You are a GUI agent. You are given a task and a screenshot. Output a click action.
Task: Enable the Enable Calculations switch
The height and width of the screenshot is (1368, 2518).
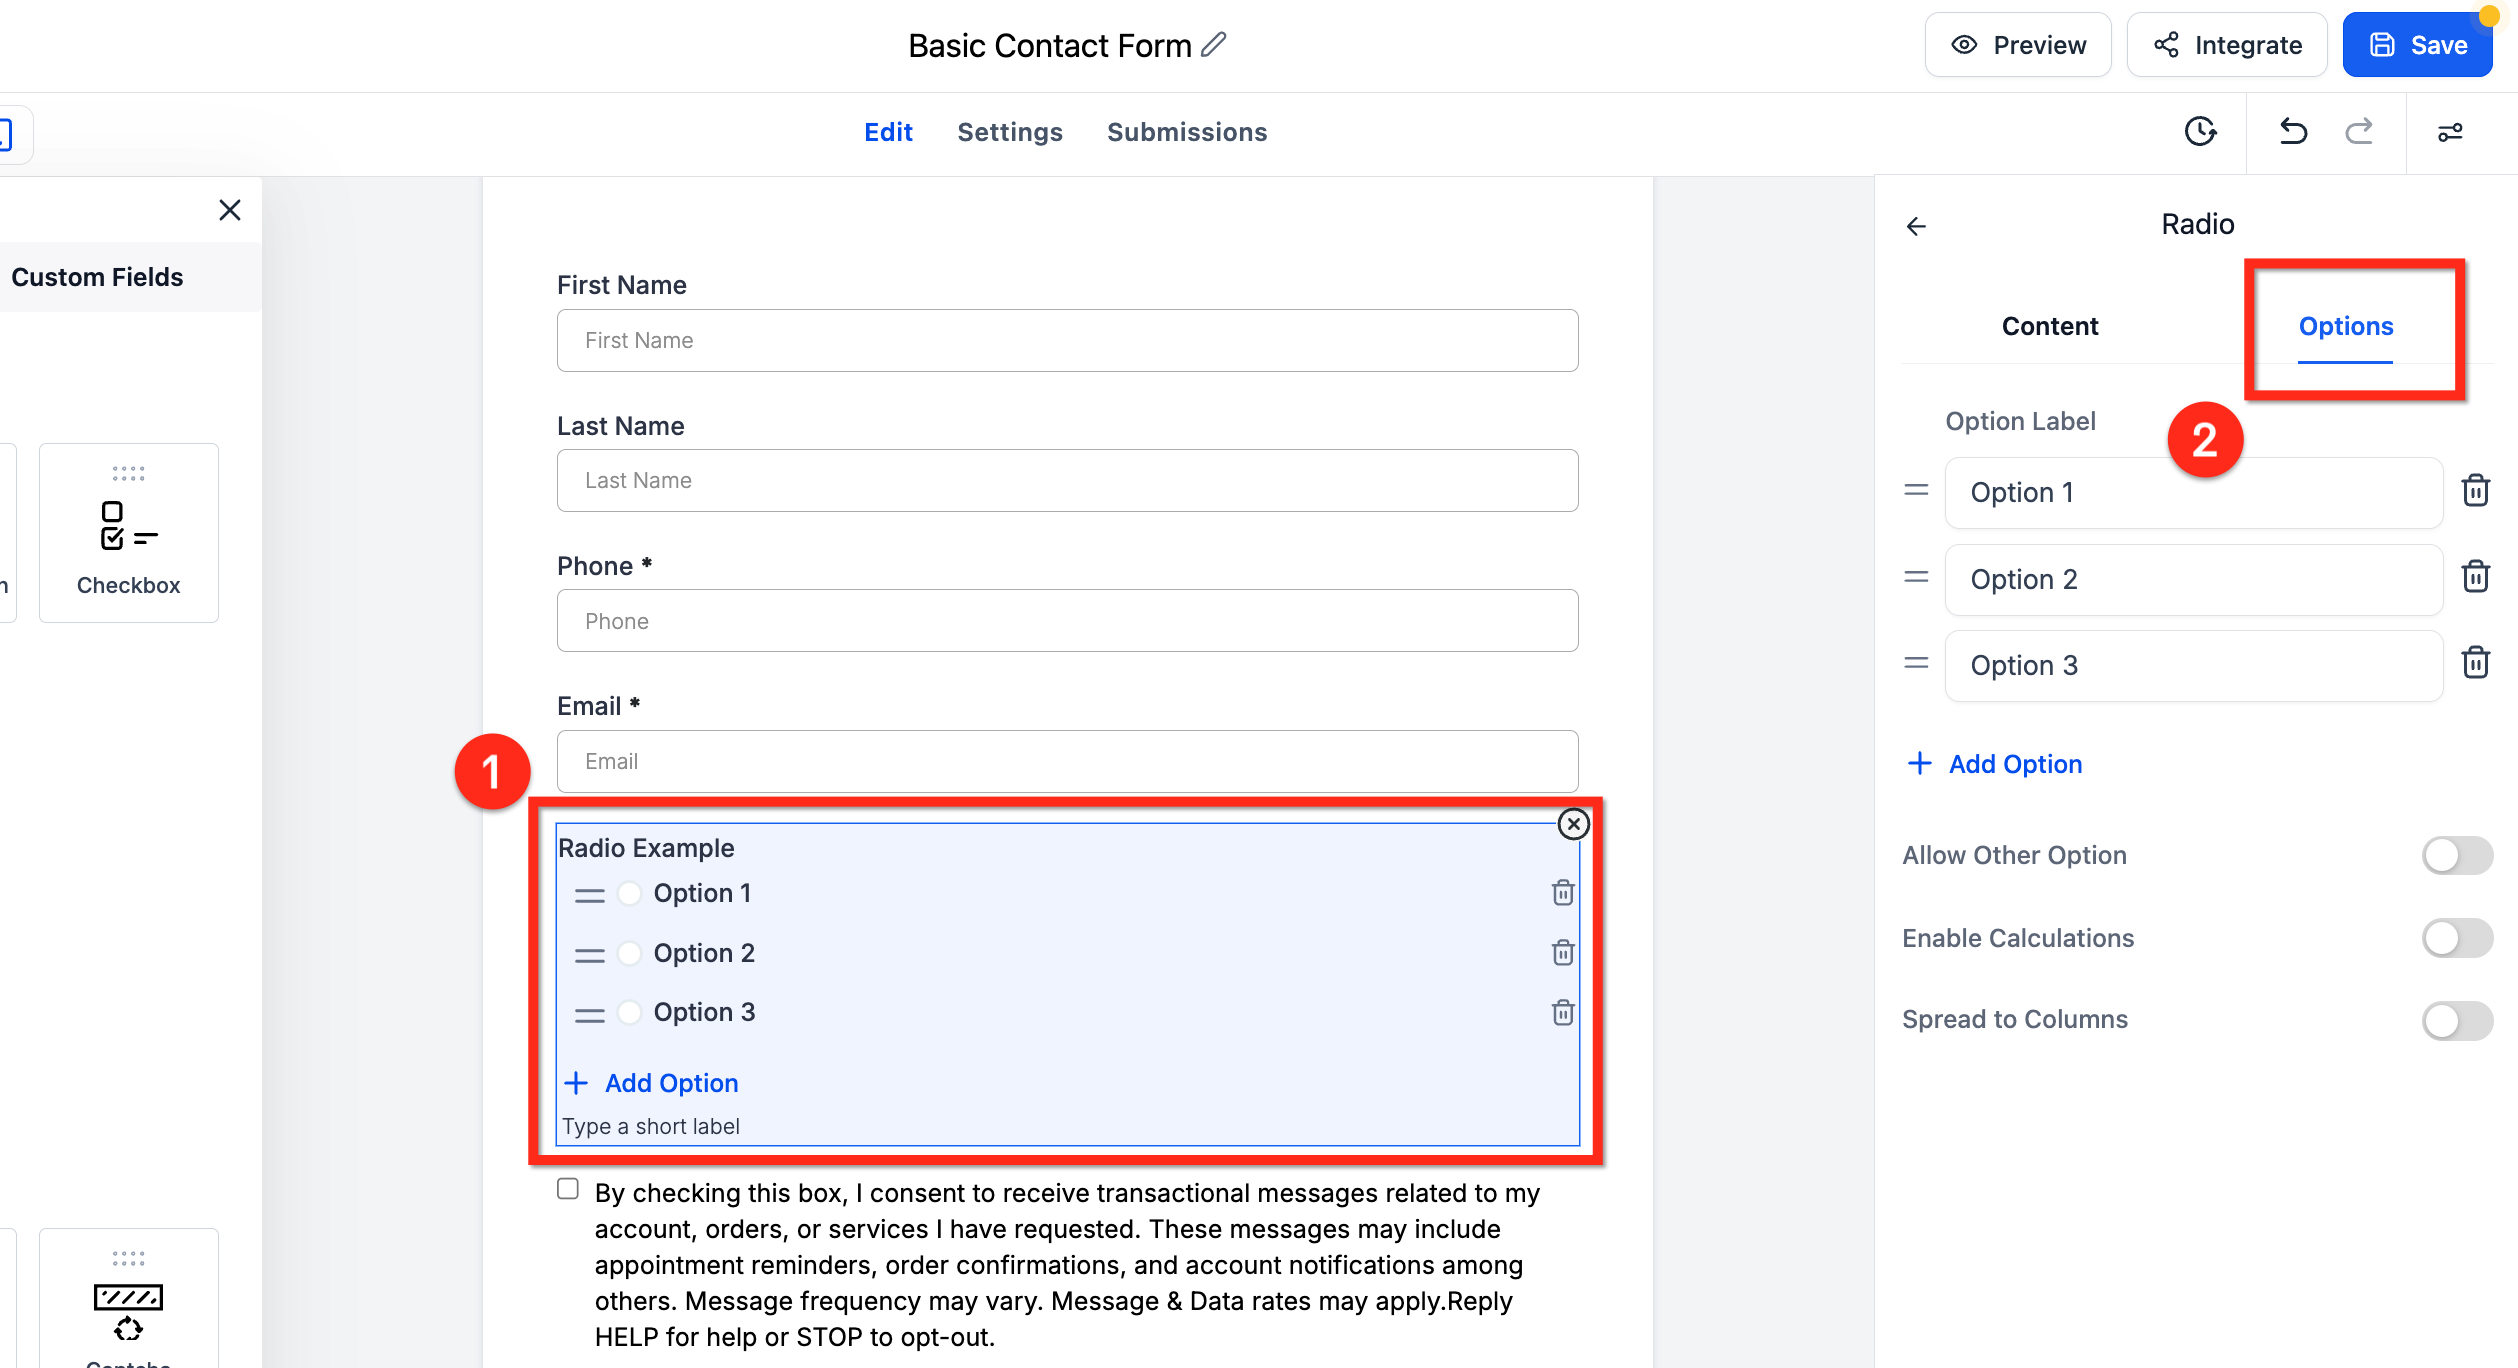pyautogui.click(x=2457, y=938)
